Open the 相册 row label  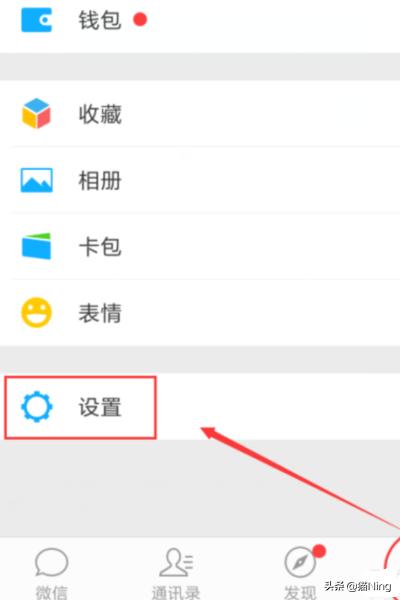pyautogui.click(x=100, y=181)
